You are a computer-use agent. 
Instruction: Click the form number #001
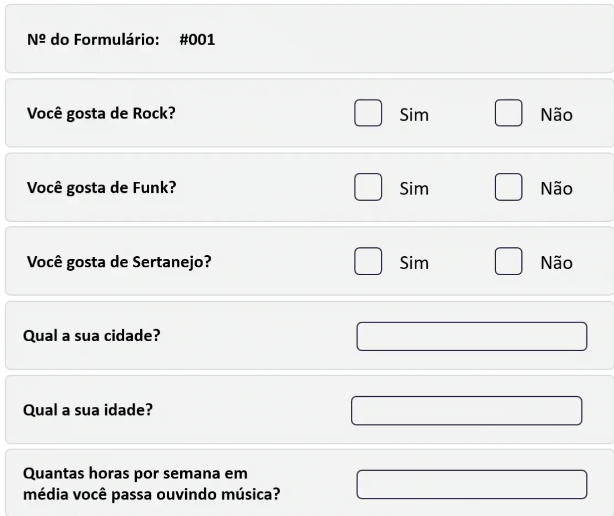tap(197, 40)
